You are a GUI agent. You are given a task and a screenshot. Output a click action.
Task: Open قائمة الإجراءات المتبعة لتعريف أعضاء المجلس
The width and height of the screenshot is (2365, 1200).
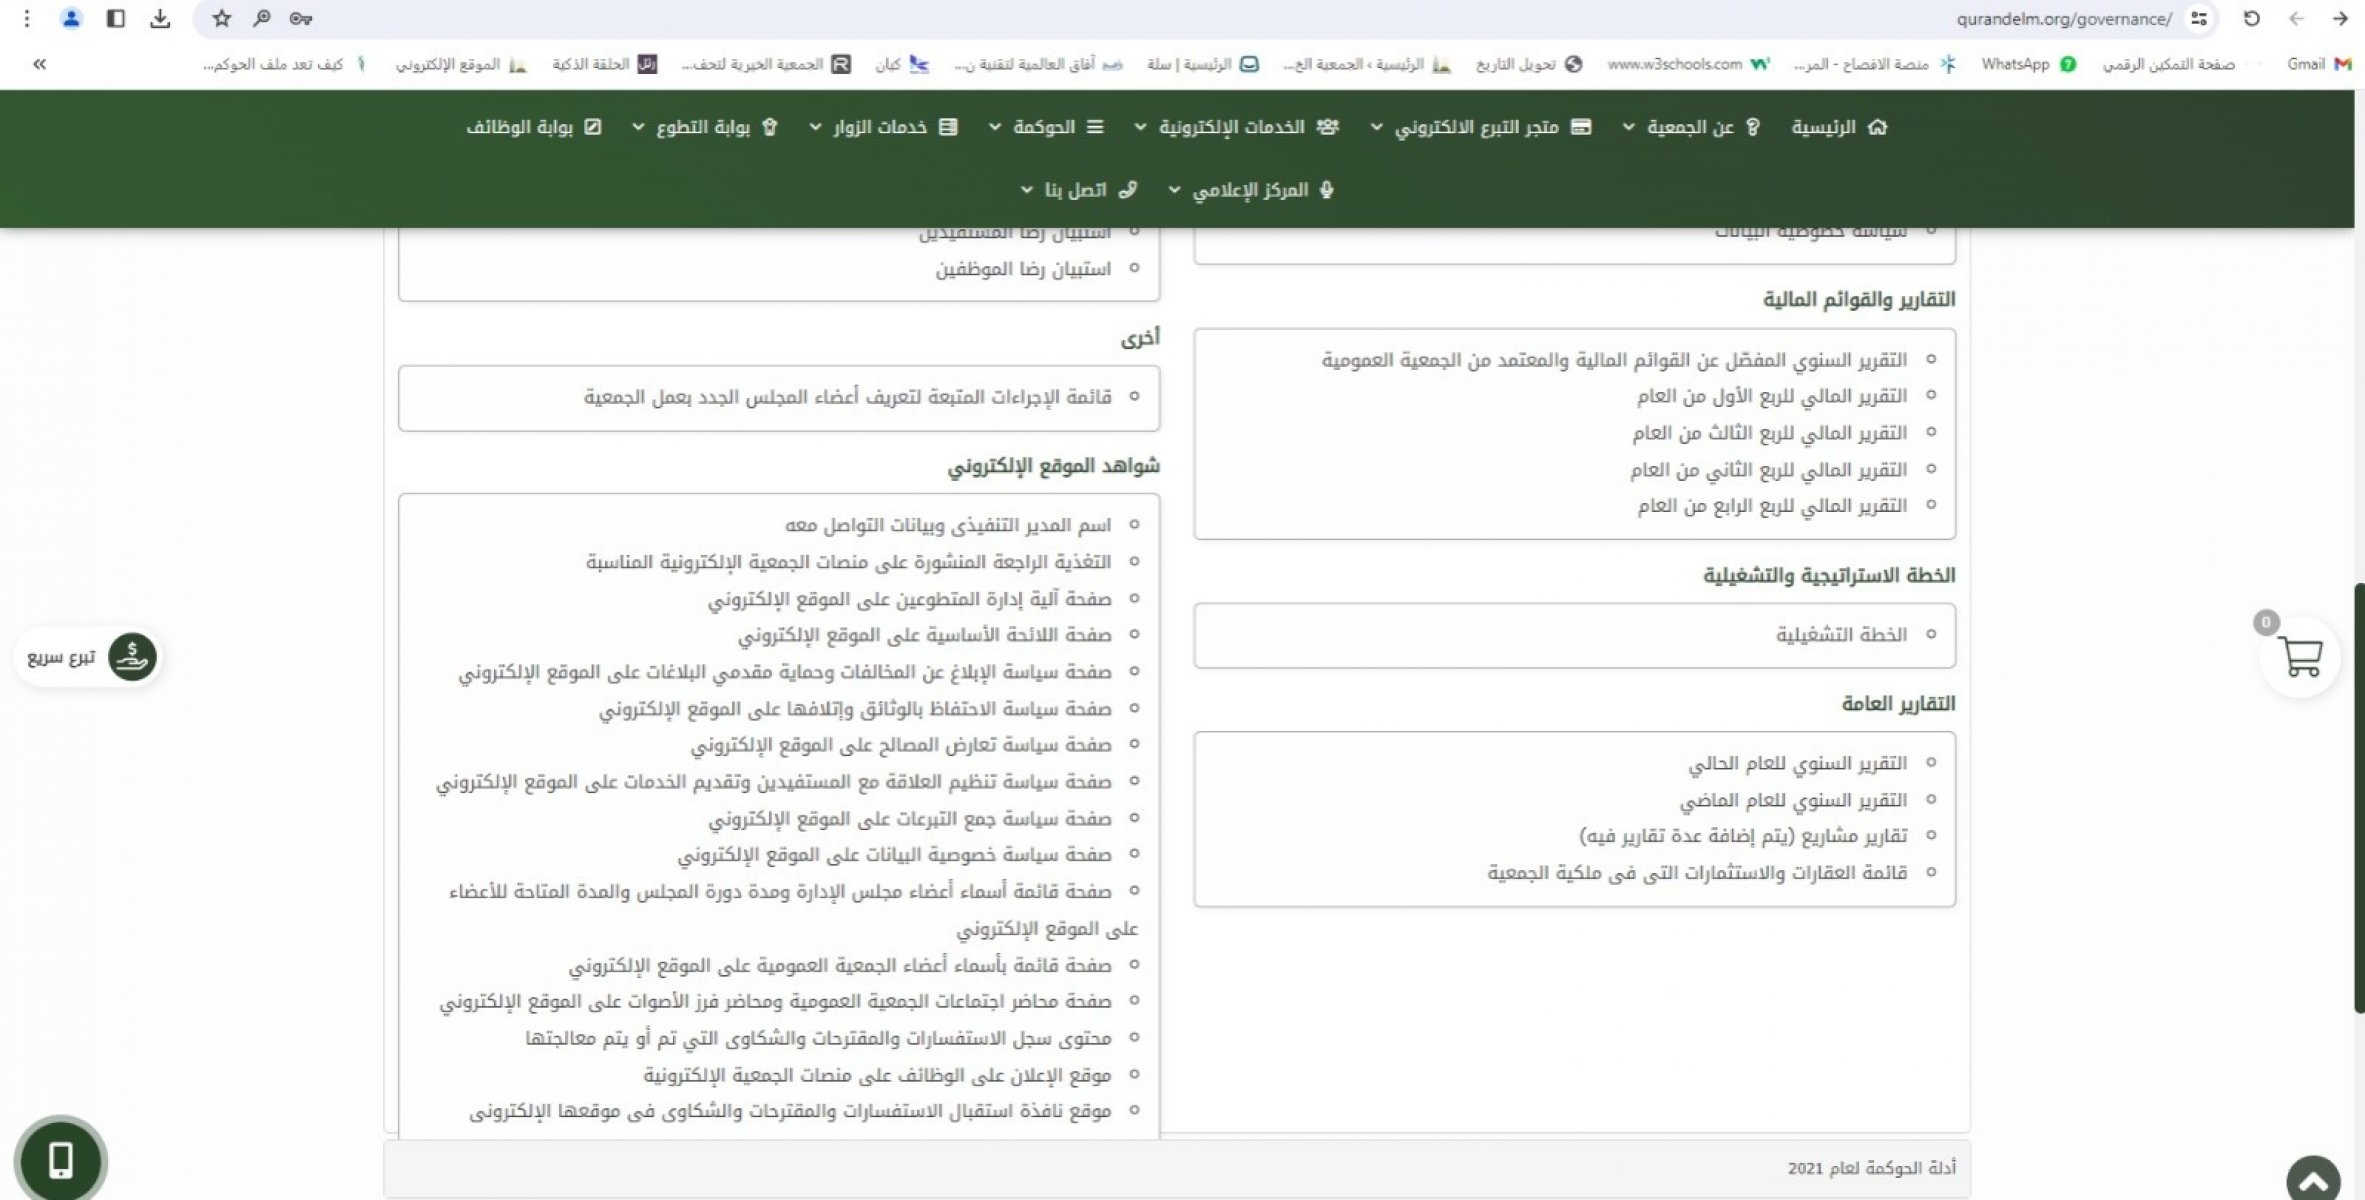(x=847, y=398)
